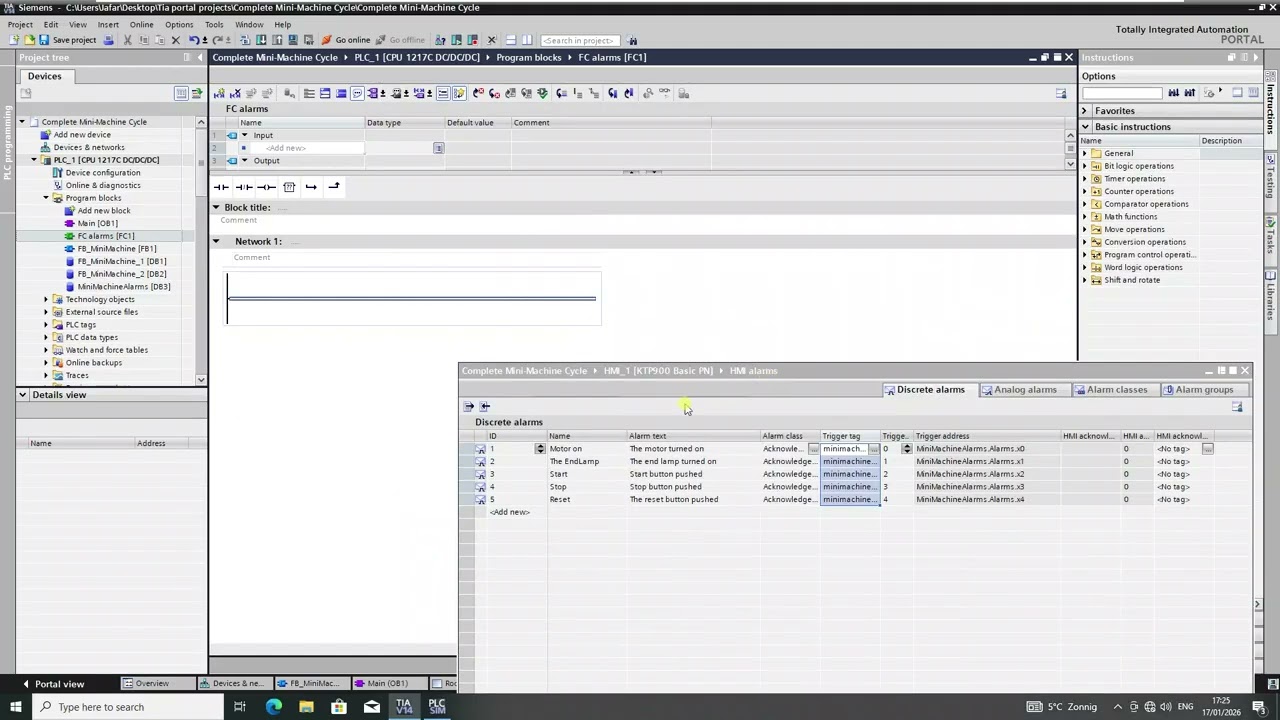Viewport: 1280px width, 720px height.
Task: Click ID stepper for alarm Motor on
Action: point(540,449)
